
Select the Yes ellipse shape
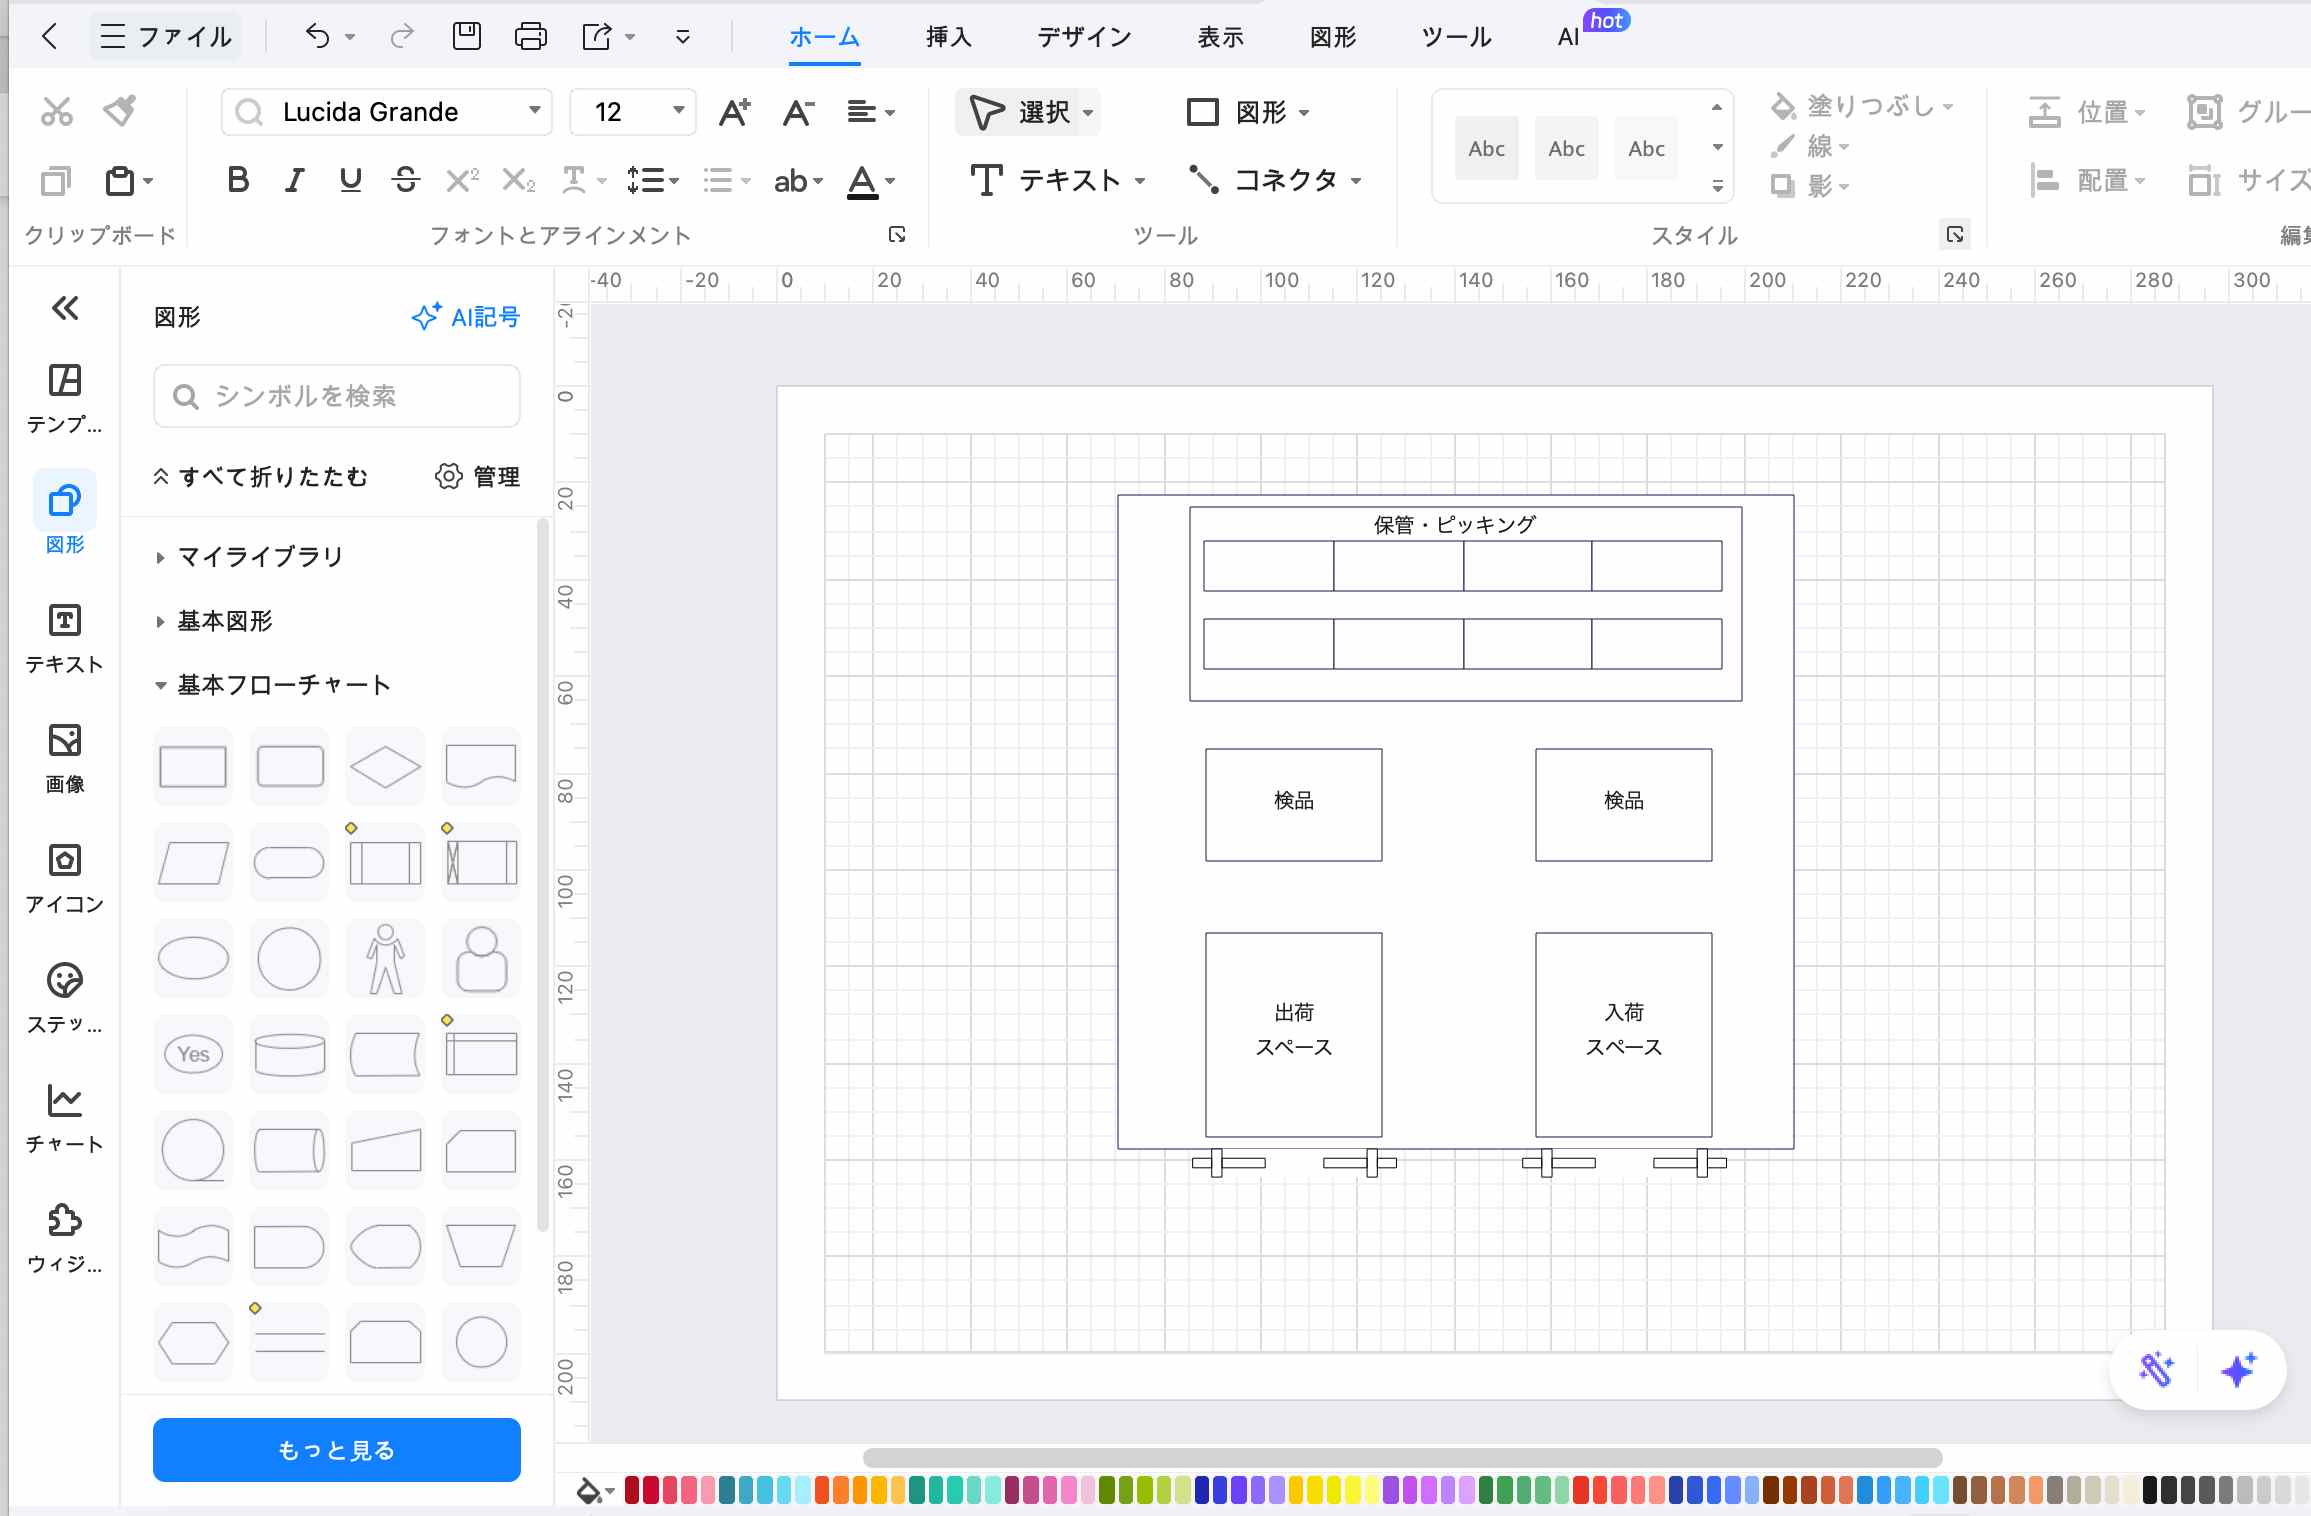(193, 1054)
